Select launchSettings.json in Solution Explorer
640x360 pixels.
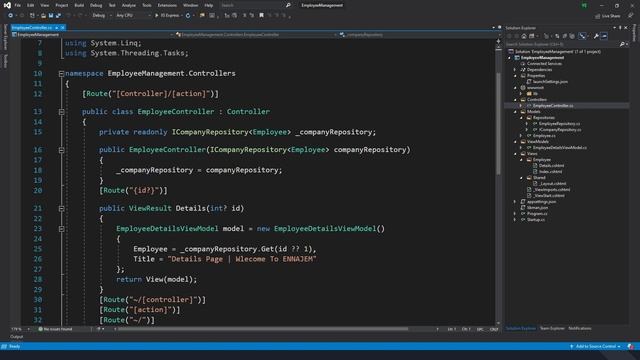(550, 82)
